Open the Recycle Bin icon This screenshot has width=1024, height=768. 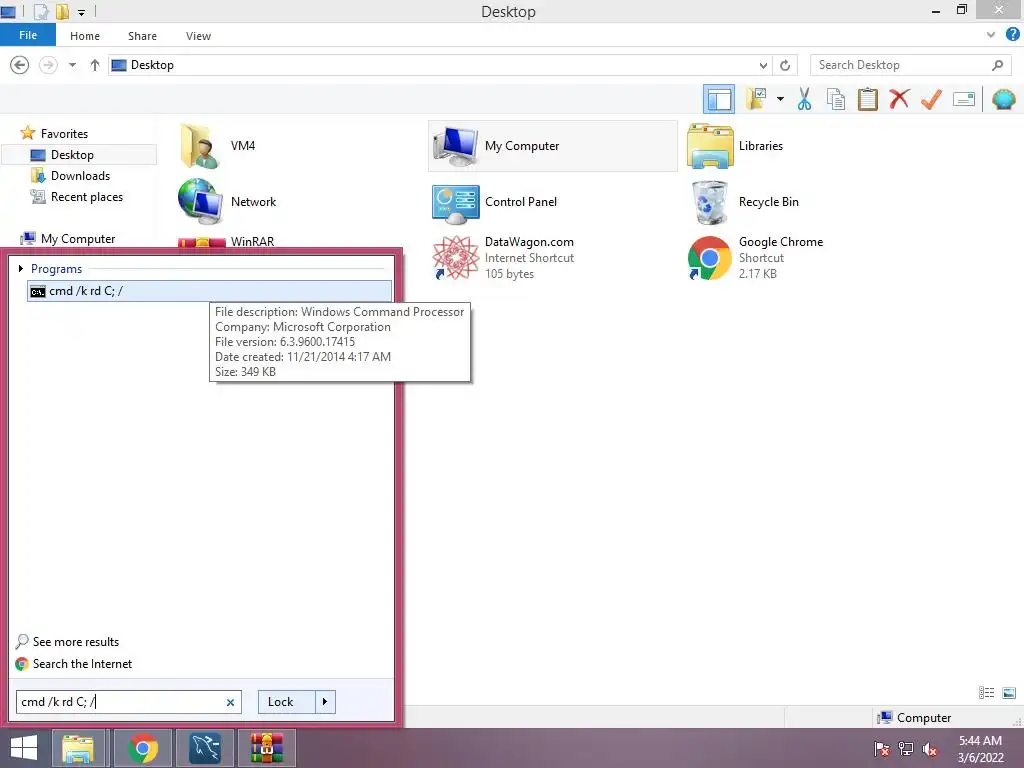[709, 202]
